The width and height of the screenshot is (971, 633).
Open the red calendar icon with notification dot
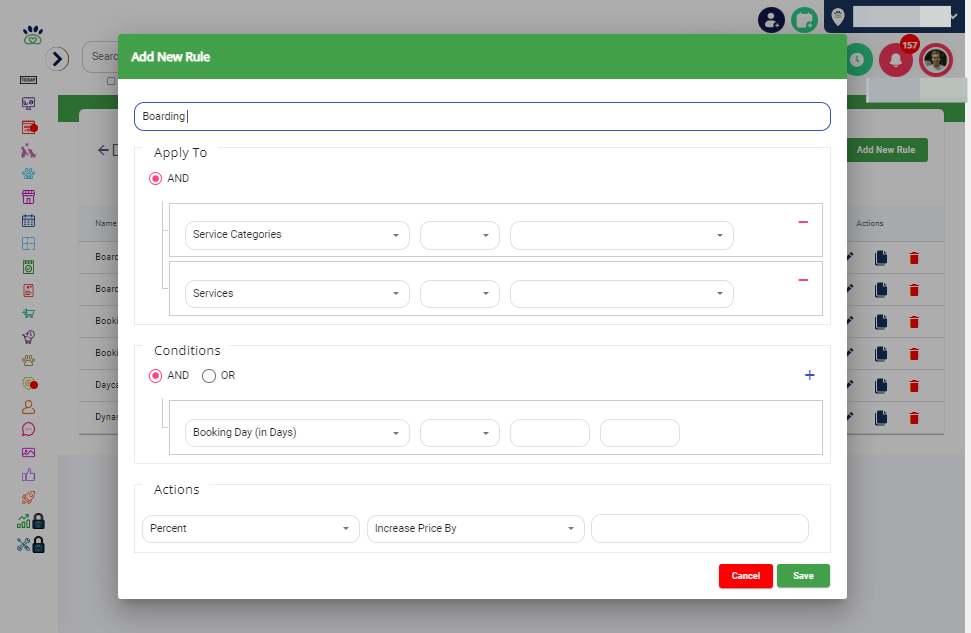pyautogui.click(x=29, y=128)
